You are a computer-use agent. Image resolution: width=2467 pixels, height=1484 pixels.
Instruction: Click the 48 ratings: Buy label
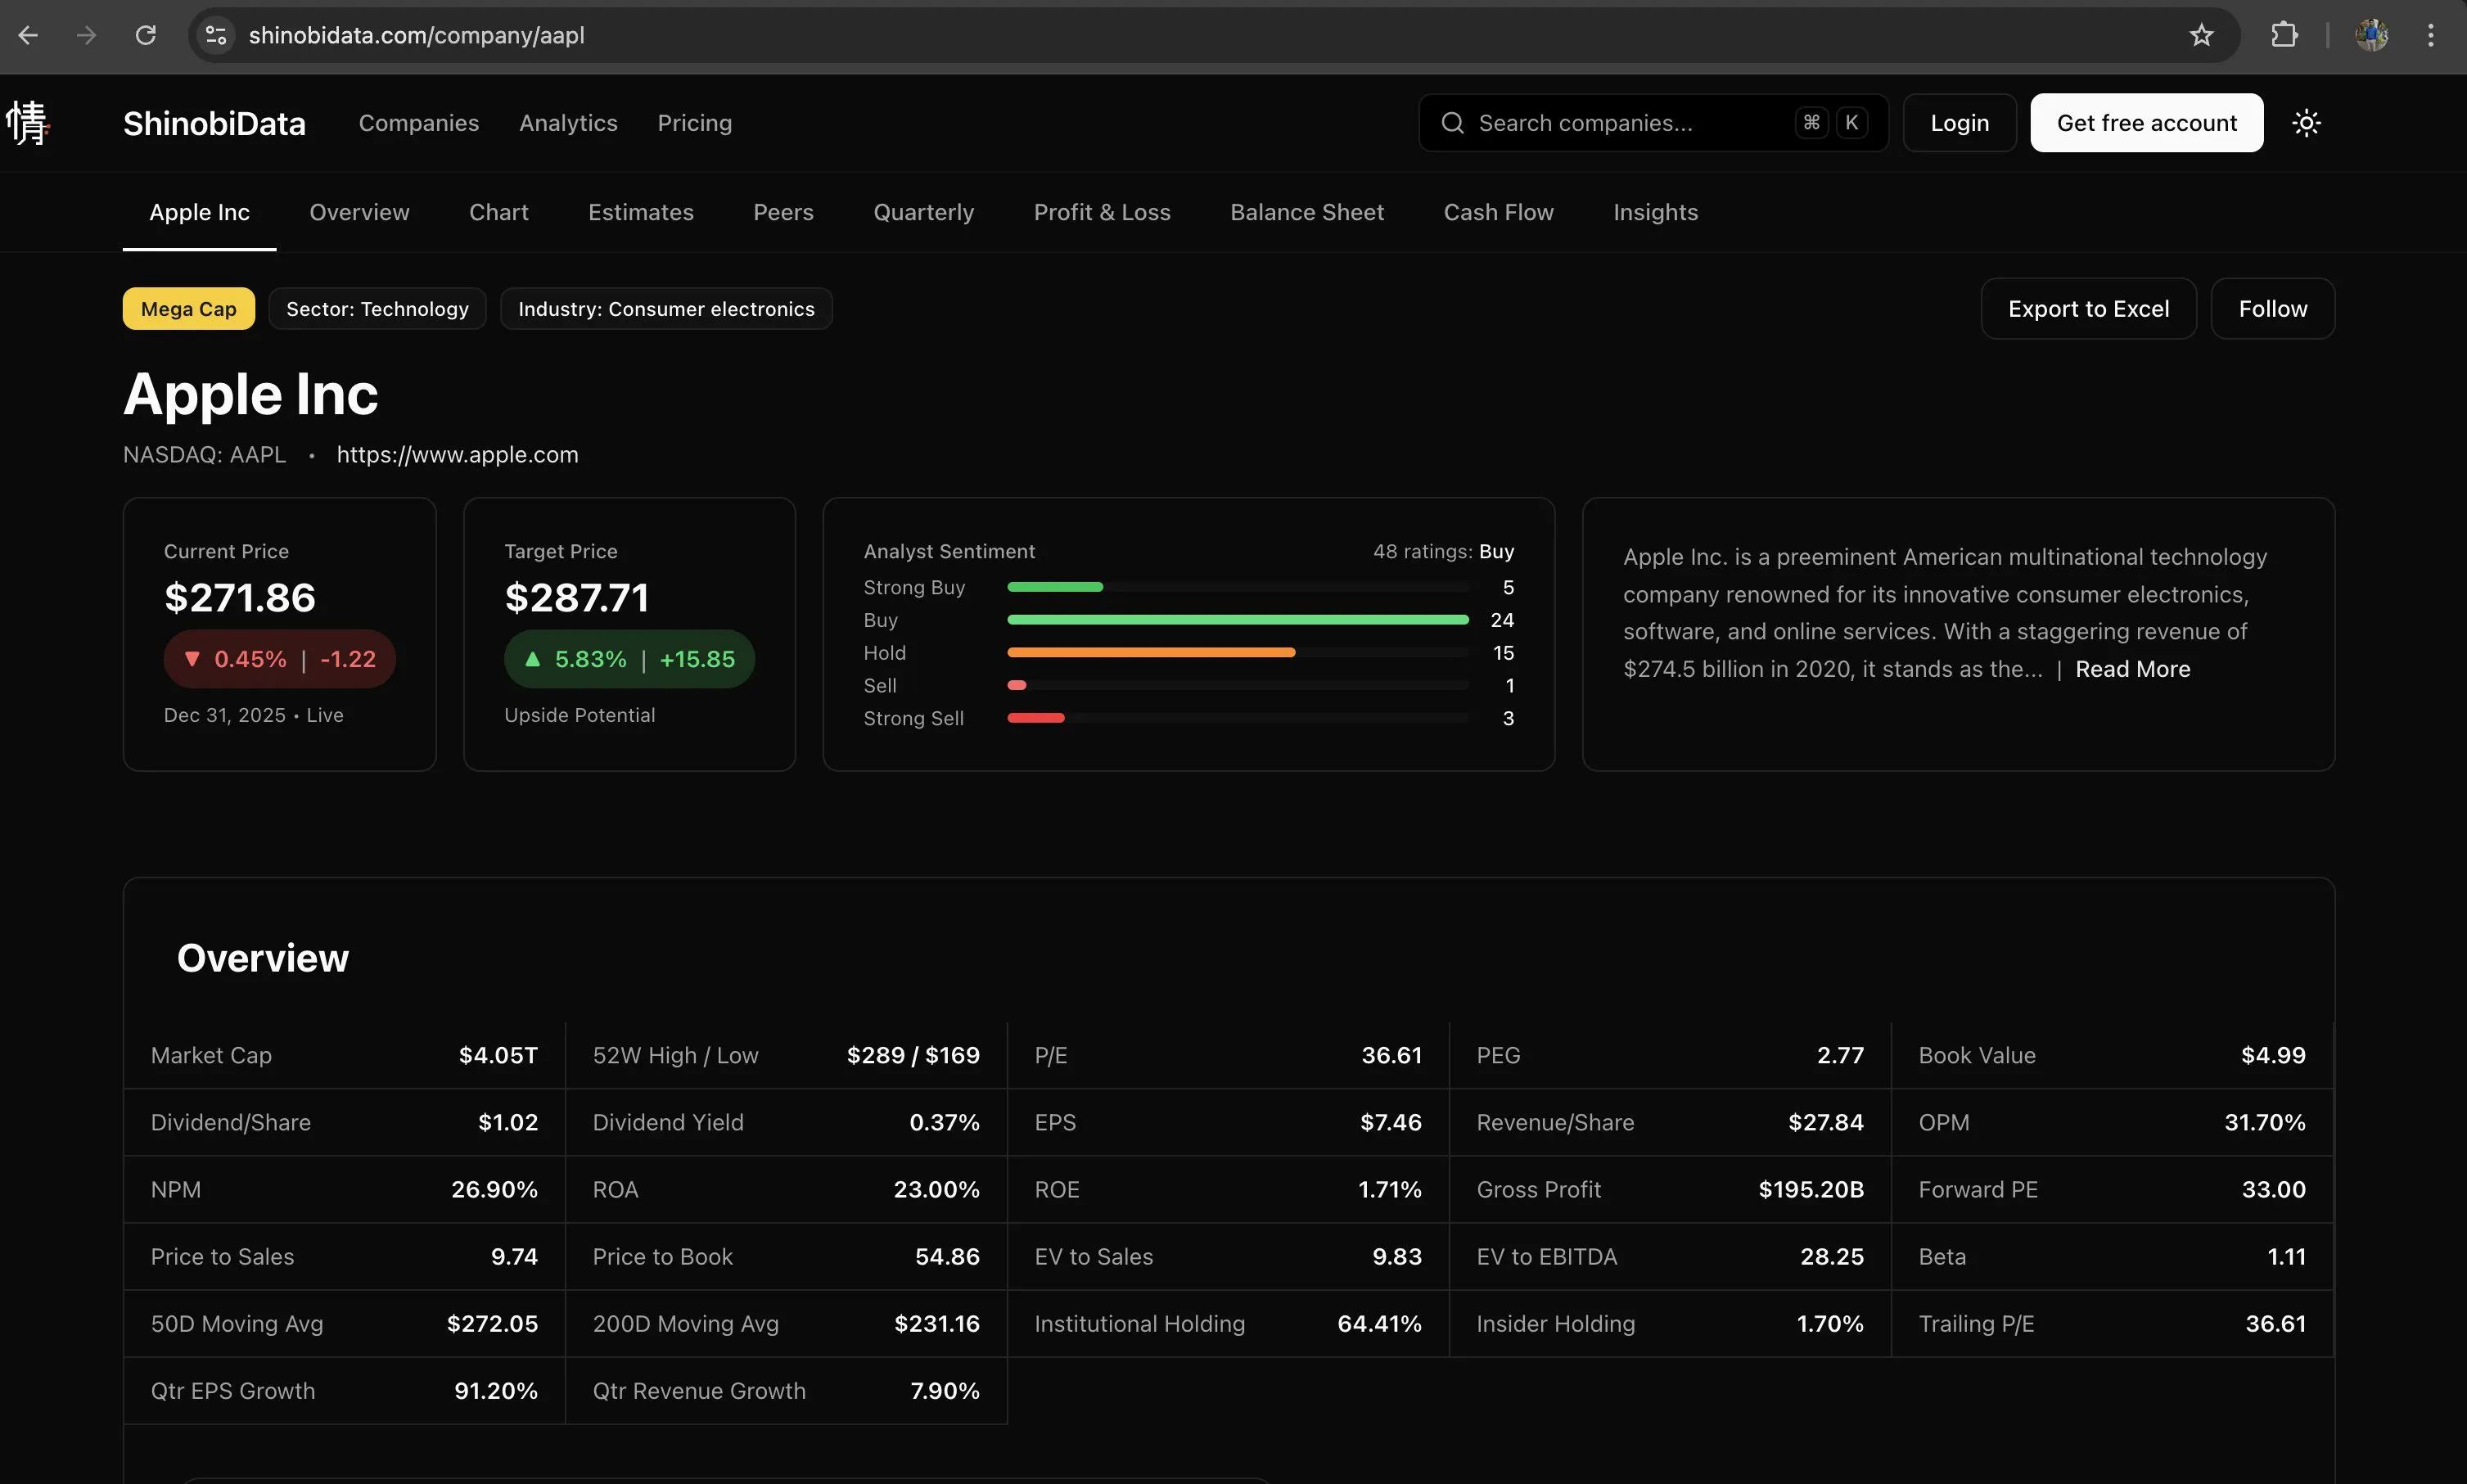pos(1443,551)
